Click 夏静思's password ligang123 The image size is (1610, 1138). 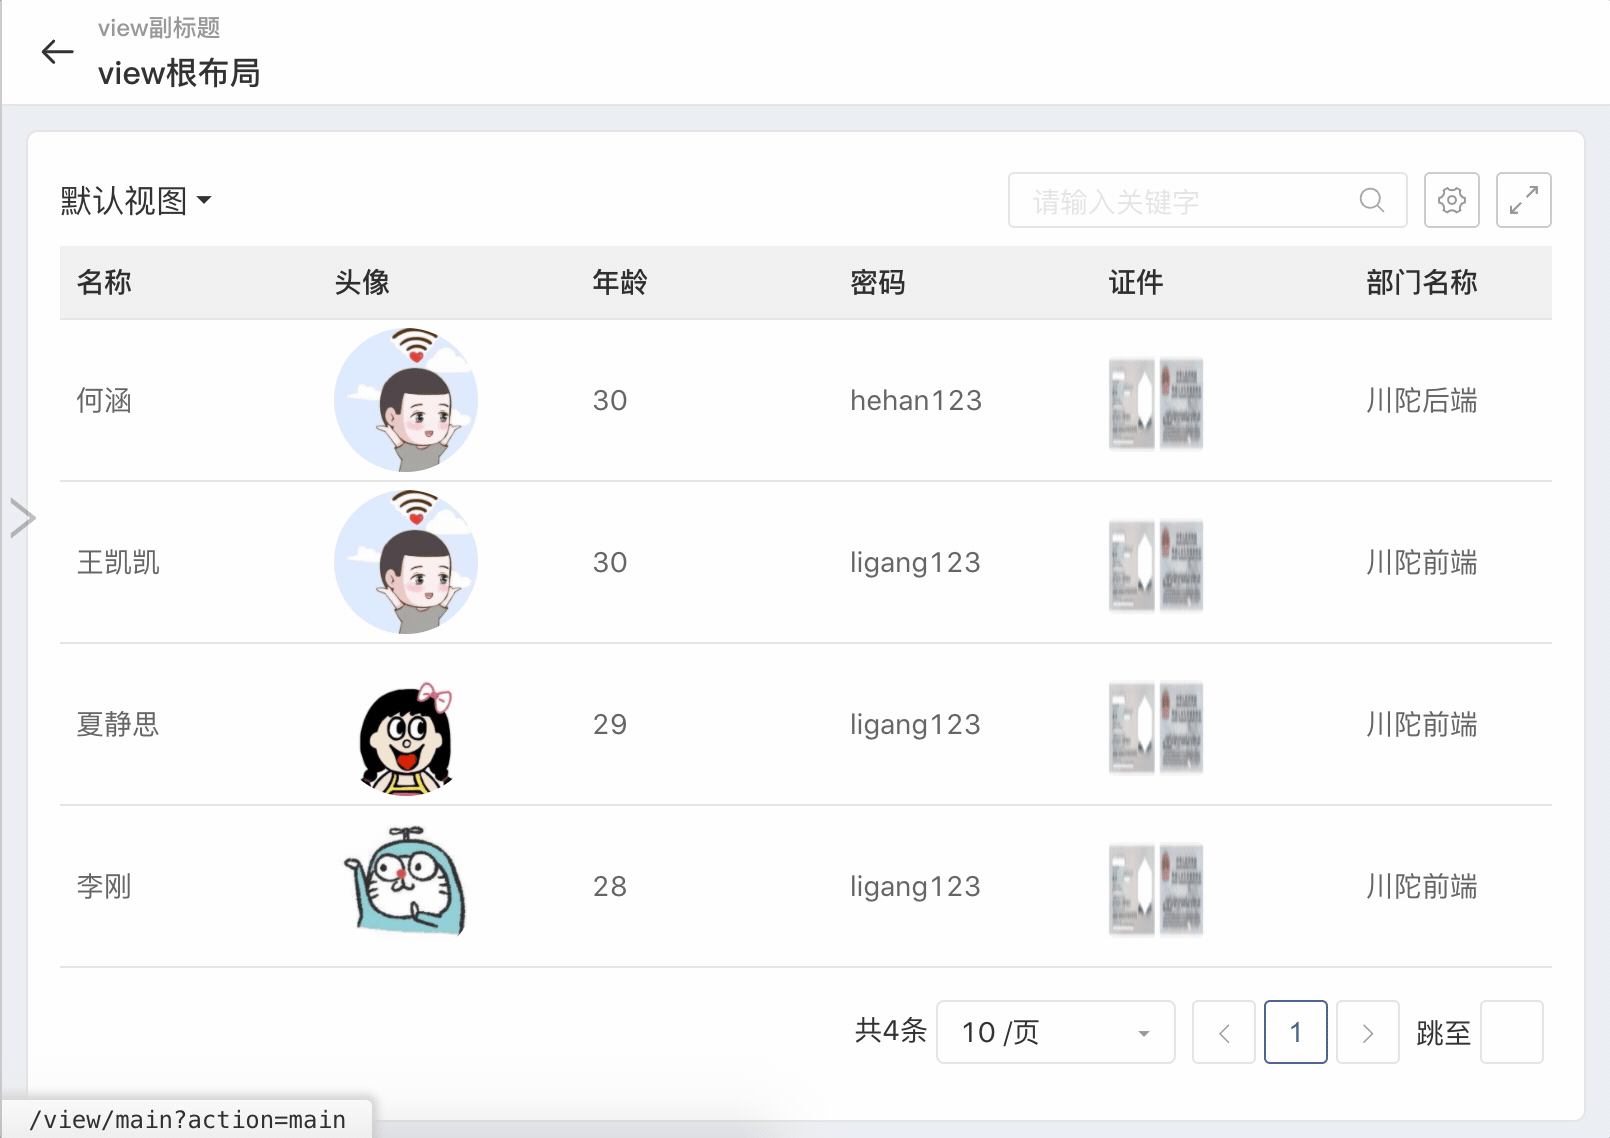915,725
